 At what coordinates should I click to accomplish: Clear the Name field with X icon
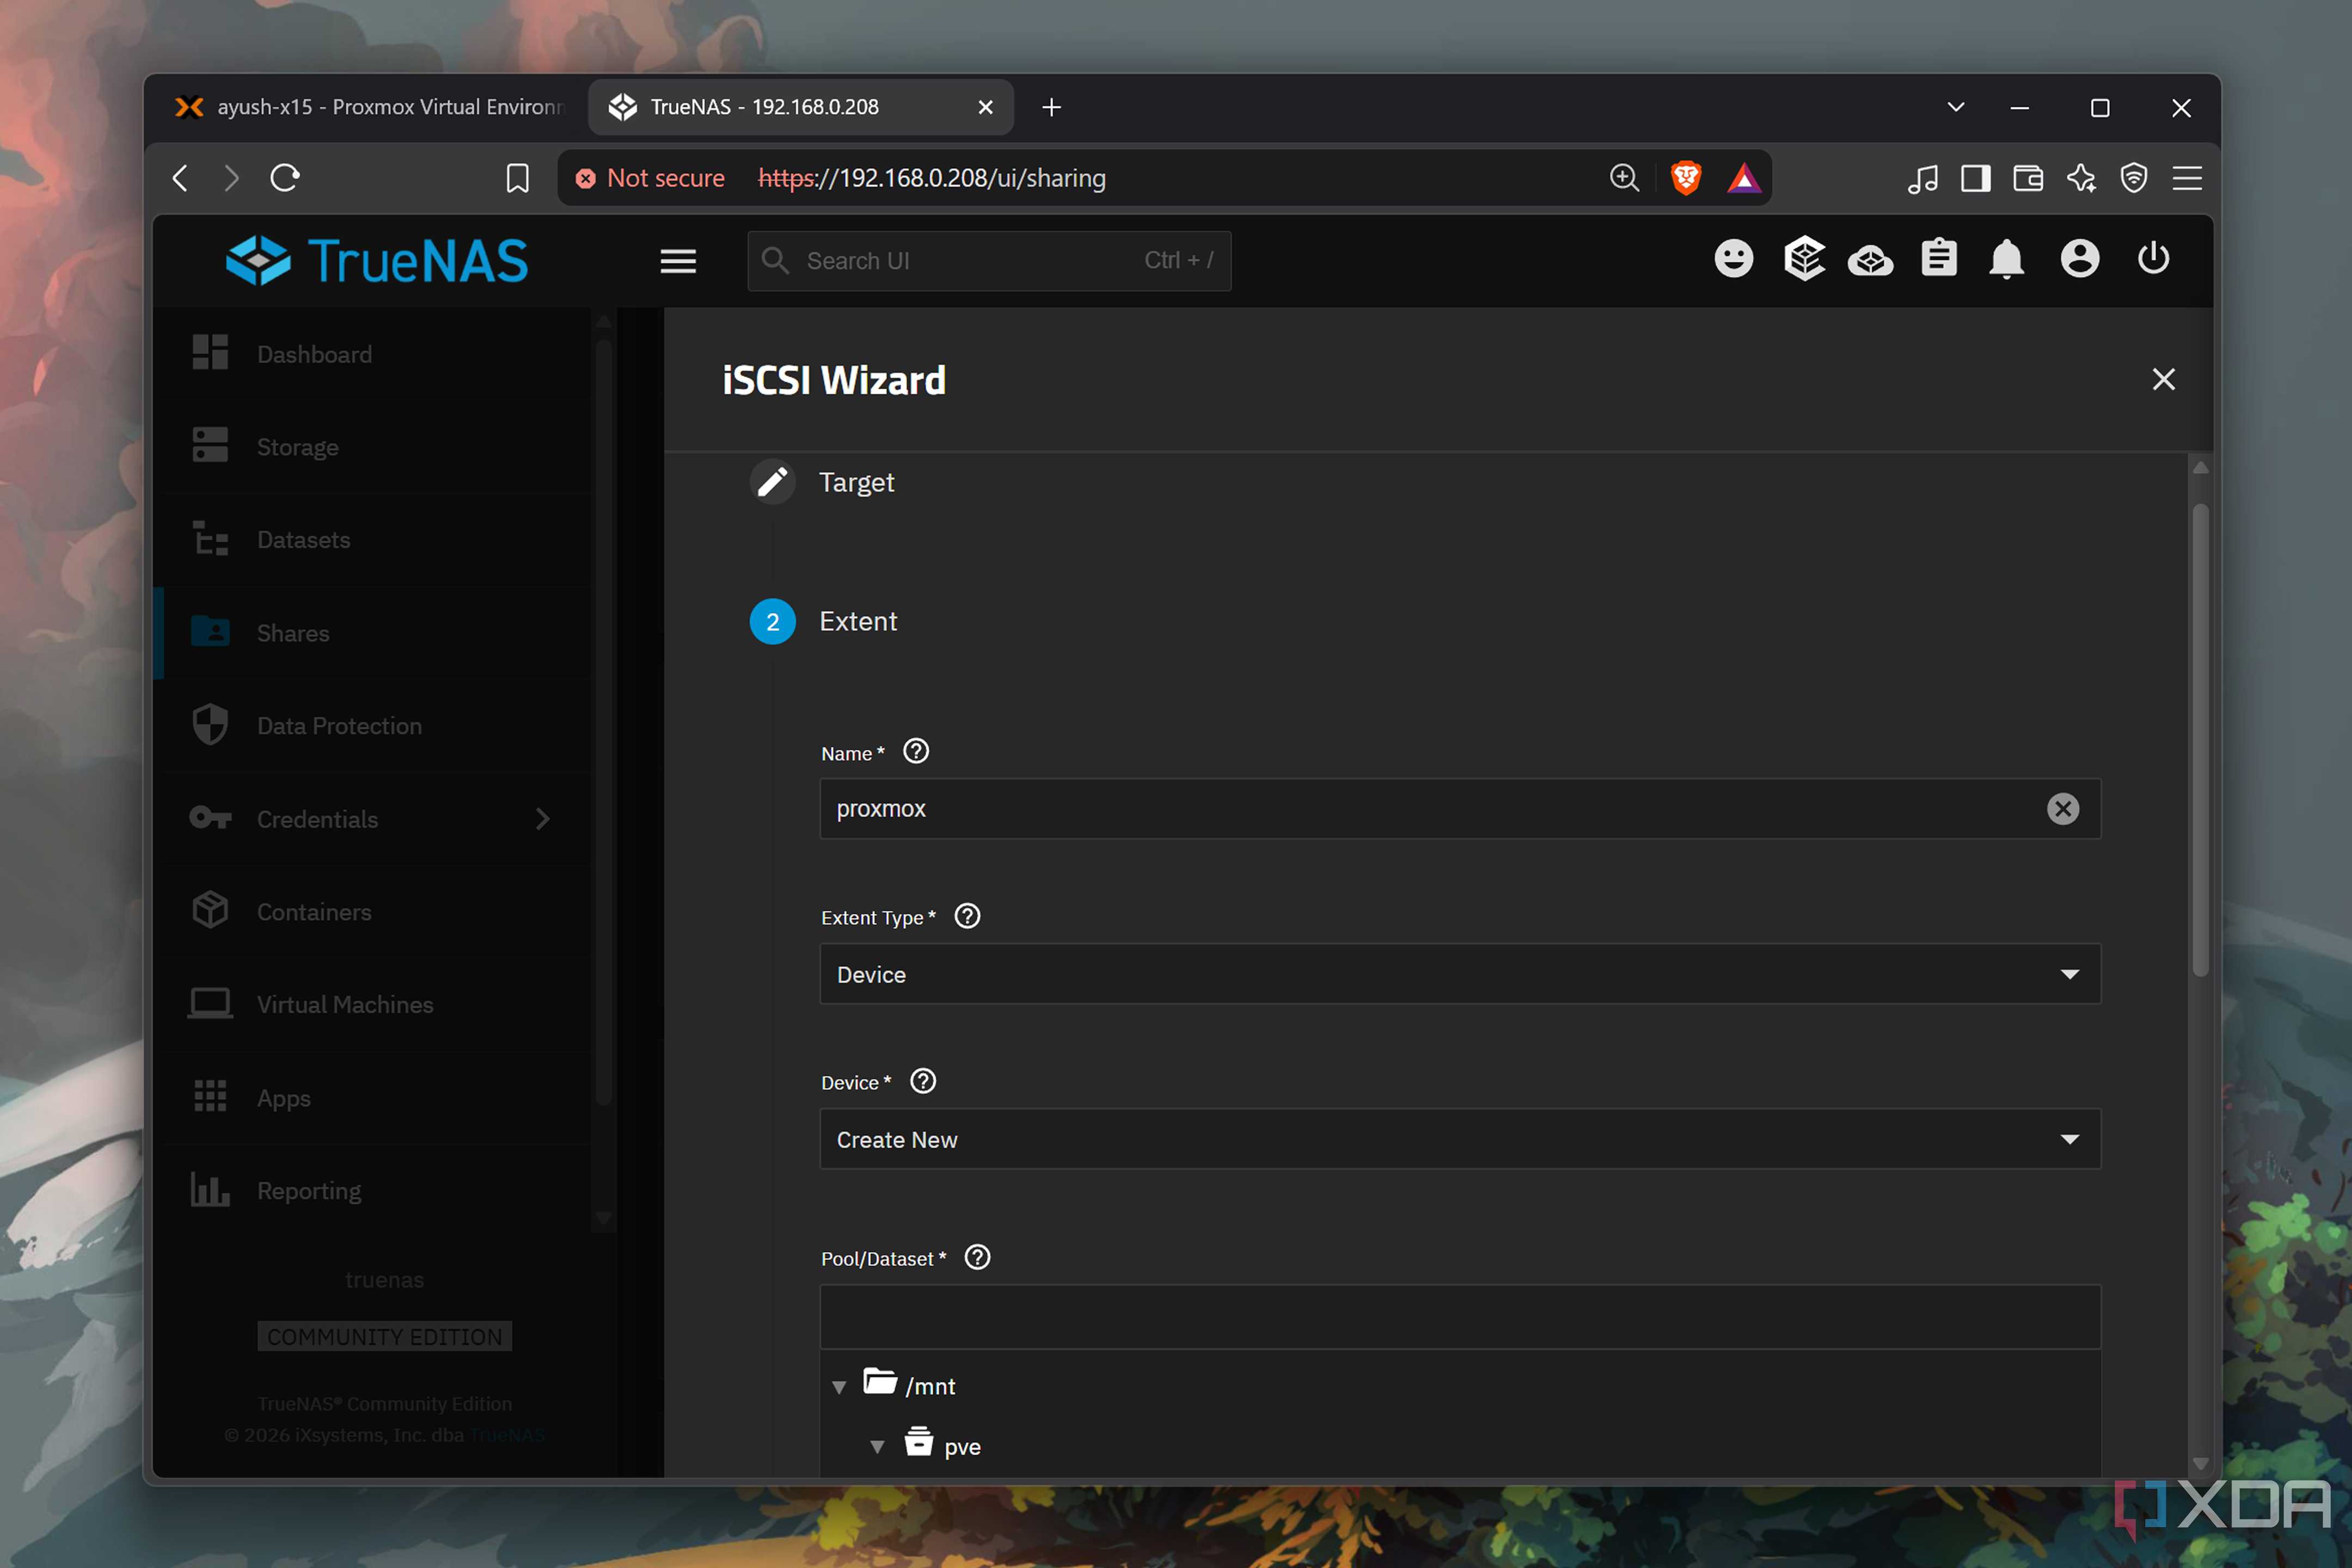(x=2062, y=808)
